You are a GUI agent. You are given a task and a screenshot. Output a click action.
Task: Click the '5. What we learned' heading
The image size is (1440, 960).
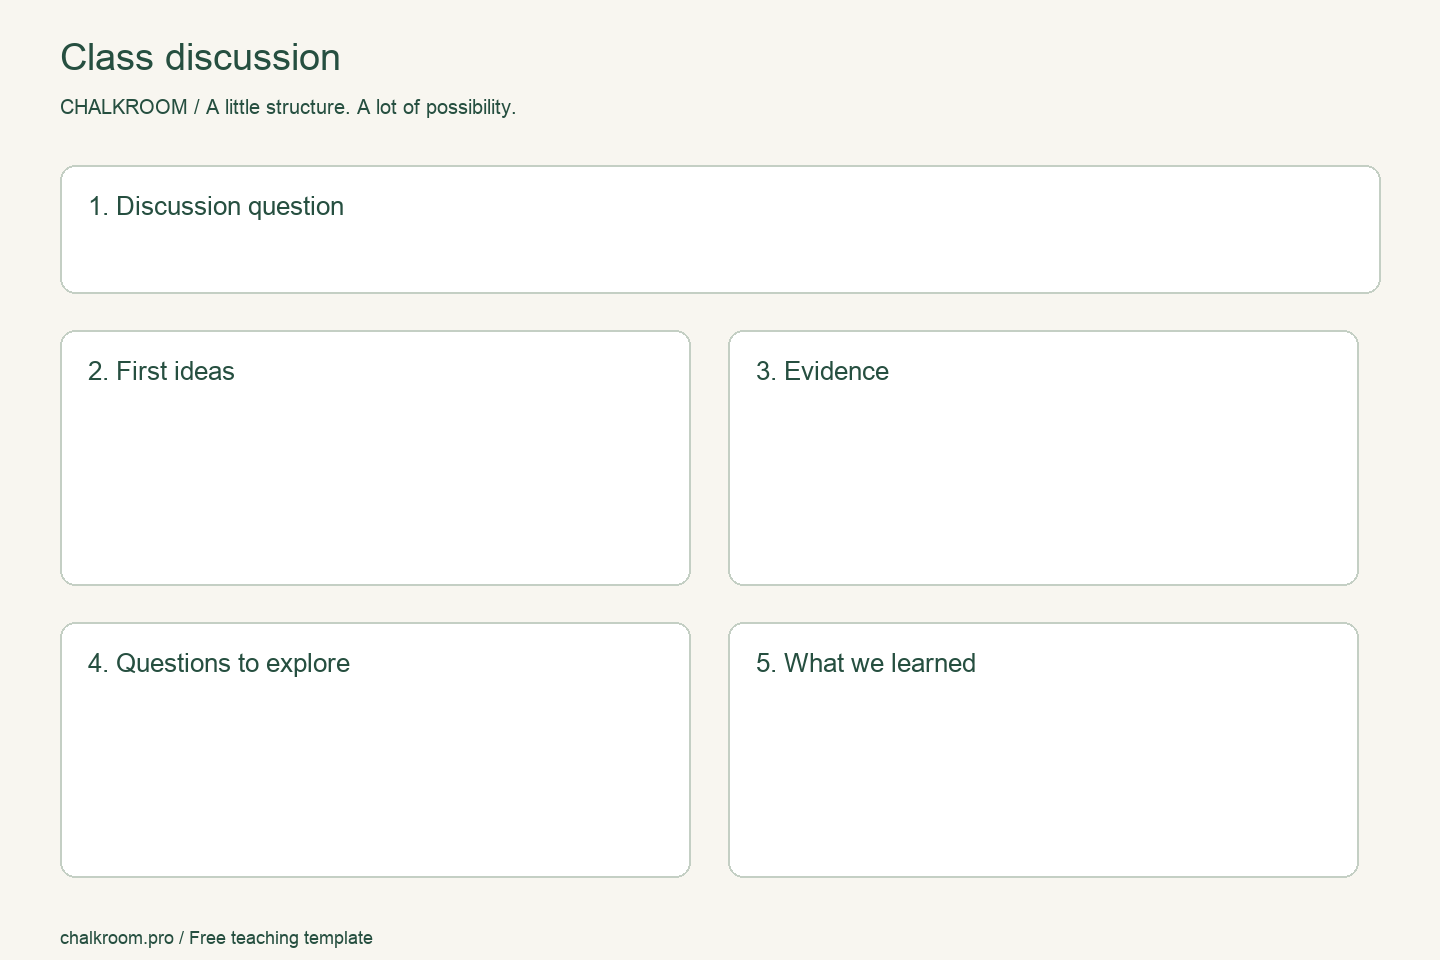pos(866,663)
